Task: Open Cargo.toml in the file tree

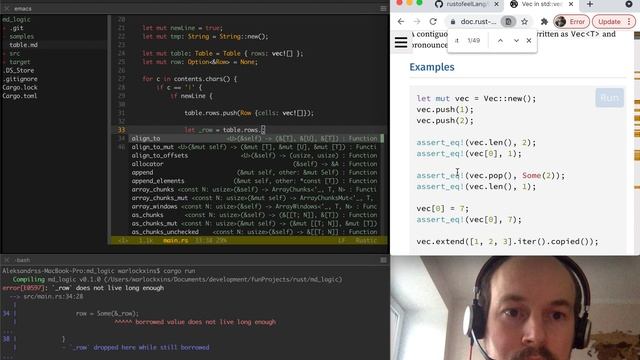Action: [20, 96]
